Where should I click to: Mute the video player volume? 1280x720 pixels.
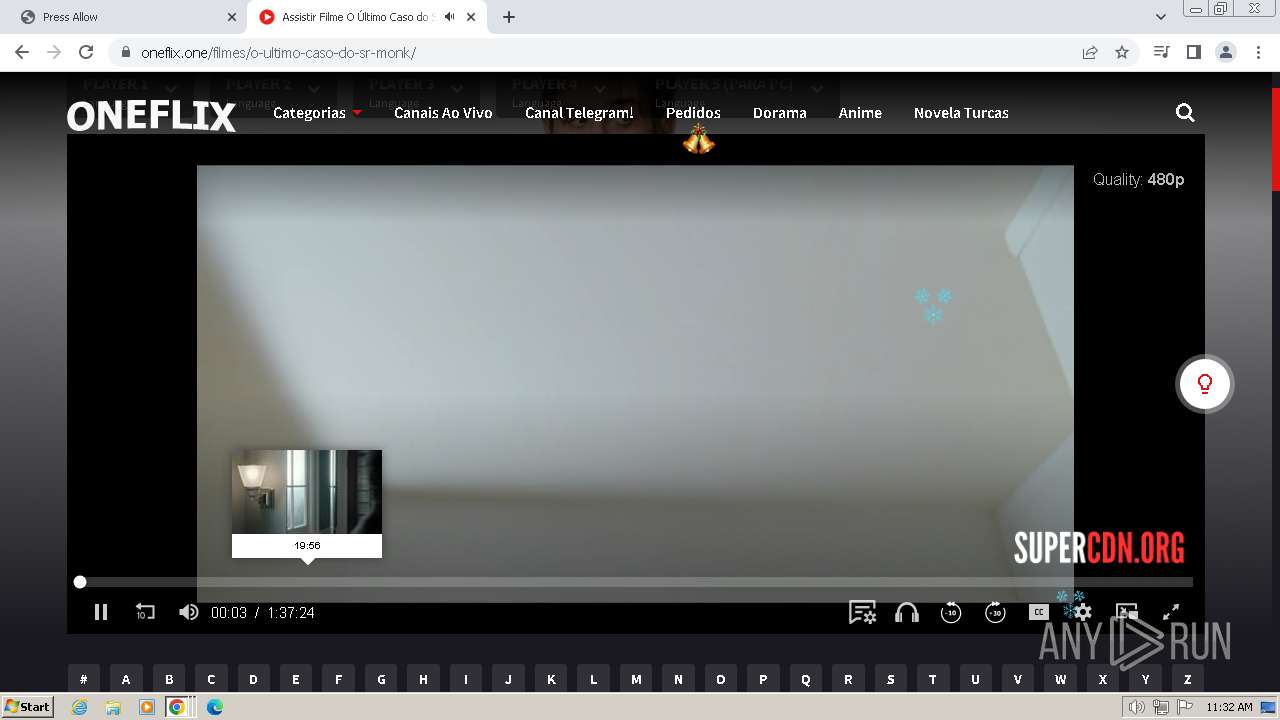tap(188, 612)
